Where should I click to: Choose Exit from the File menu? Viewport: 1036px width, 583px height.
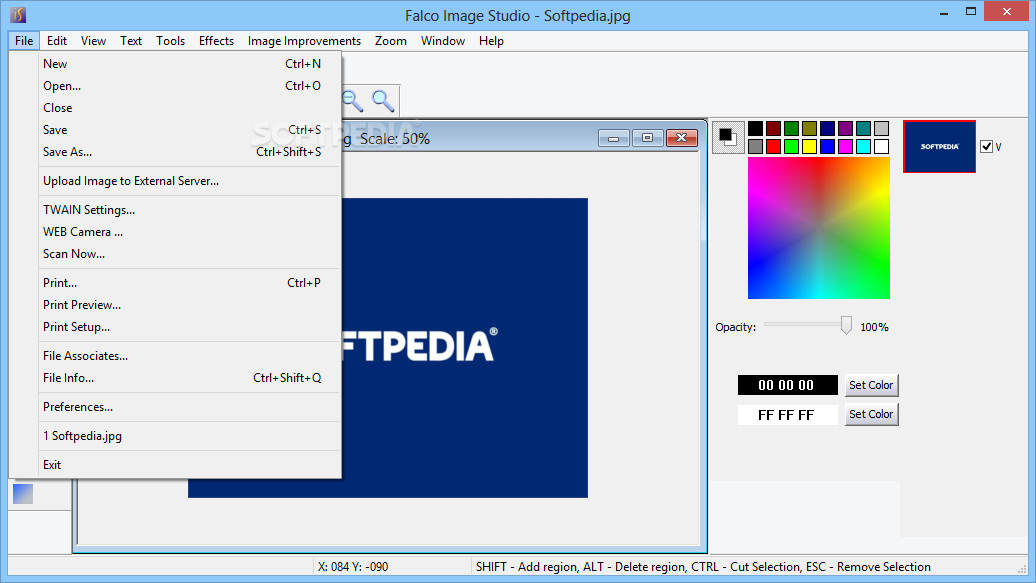coord(175,465)
